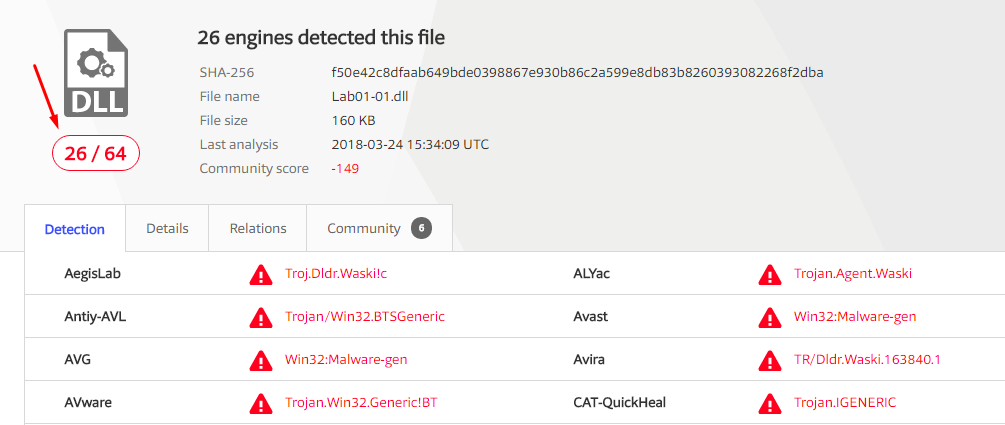1005x425 pixels.
Task: Click the AVware warning icon
Action: (260, 403)
